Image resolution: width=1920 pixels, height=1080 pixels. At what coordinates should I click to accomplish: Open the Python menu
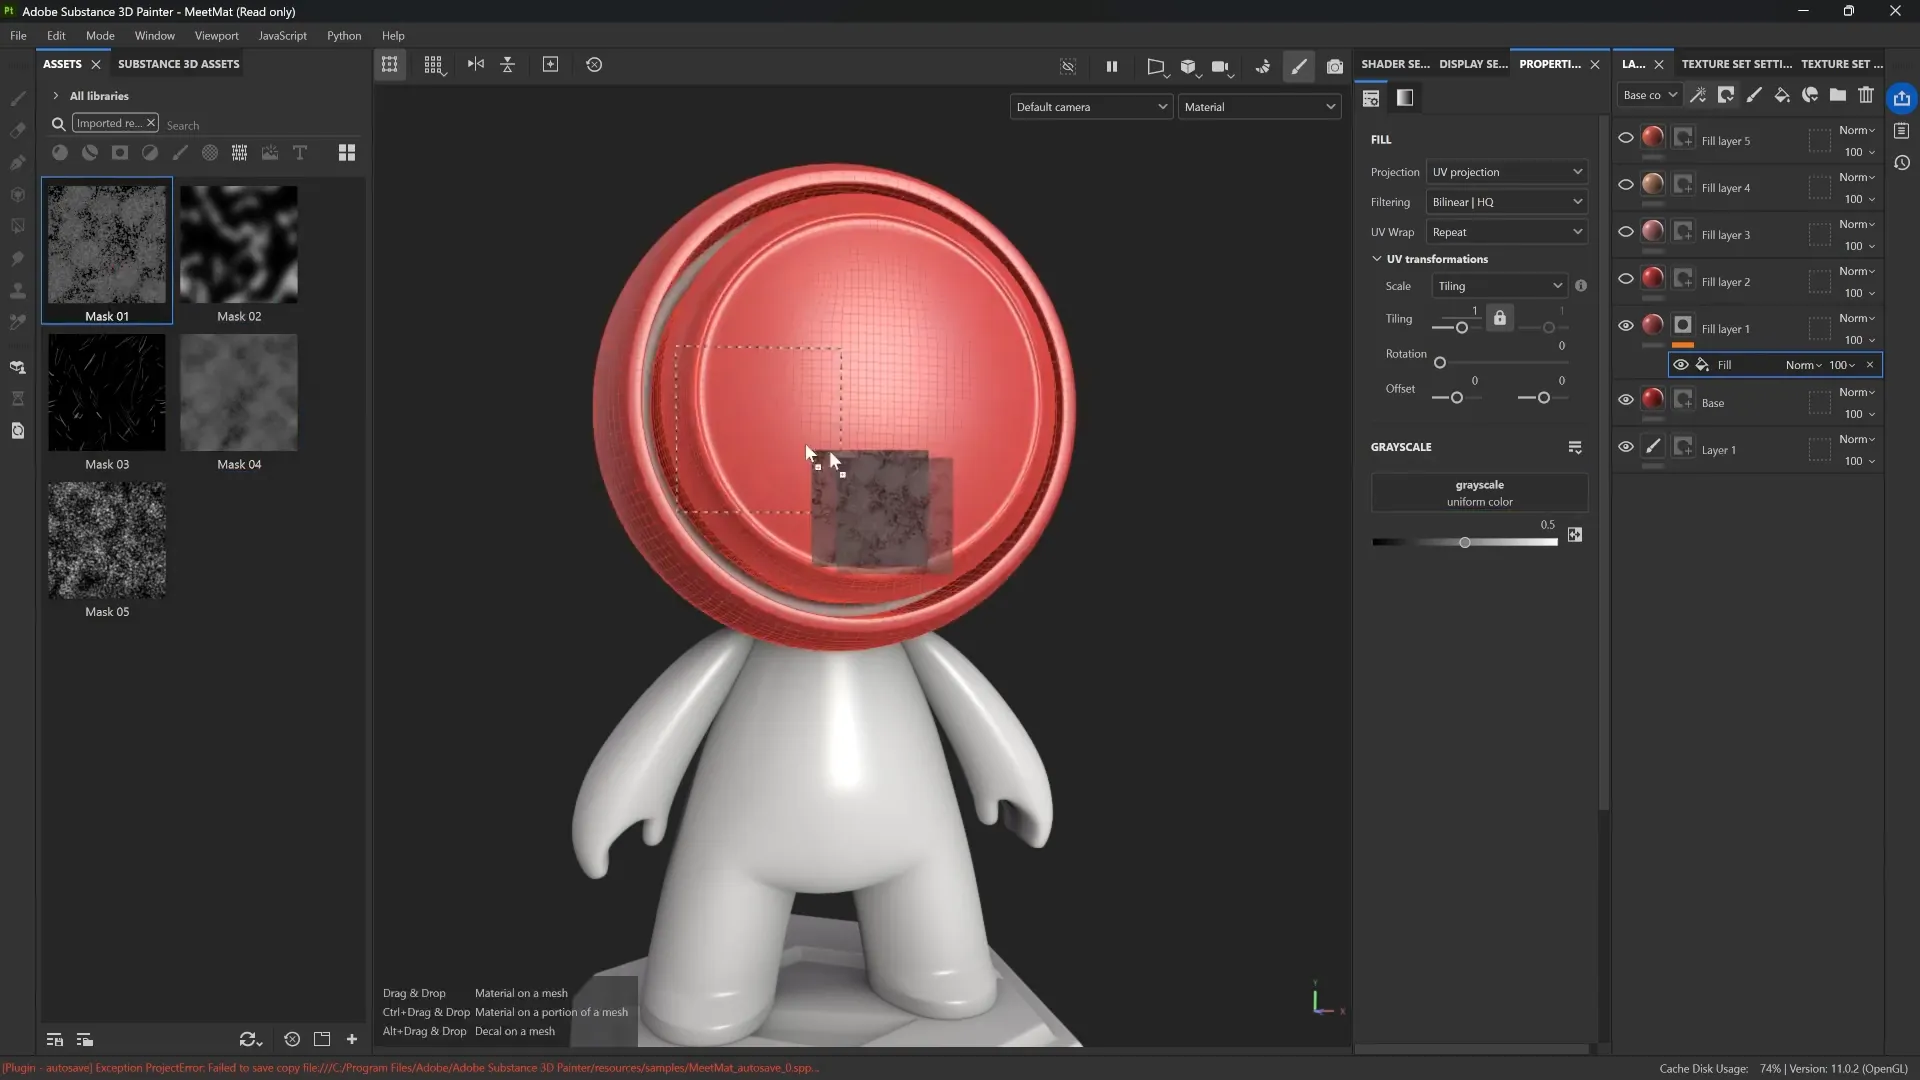(344, 35)
